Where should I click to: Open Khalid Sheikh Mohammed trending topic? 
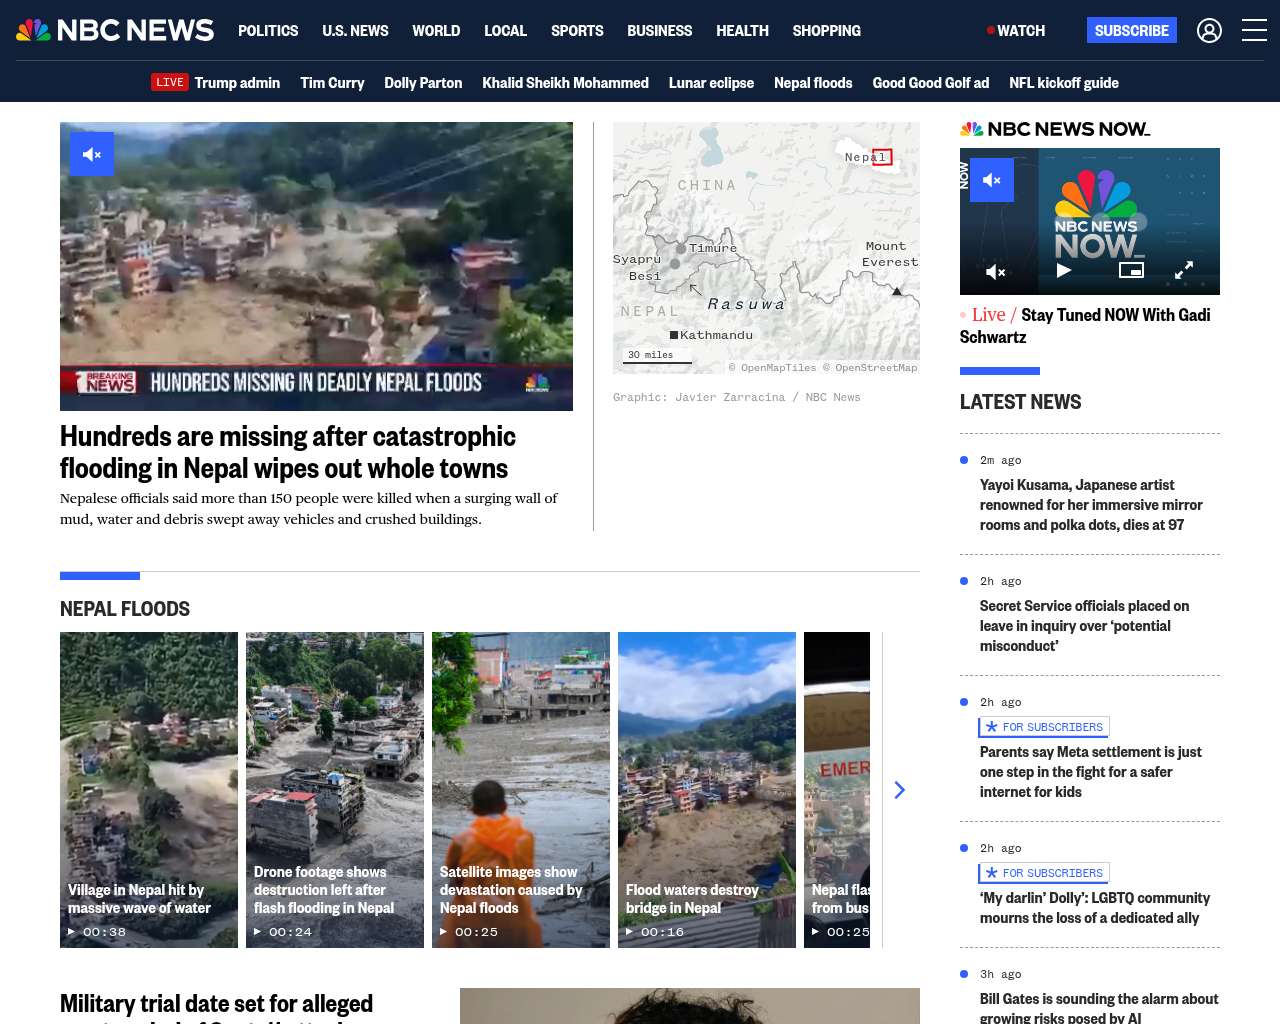pos(565,83)
